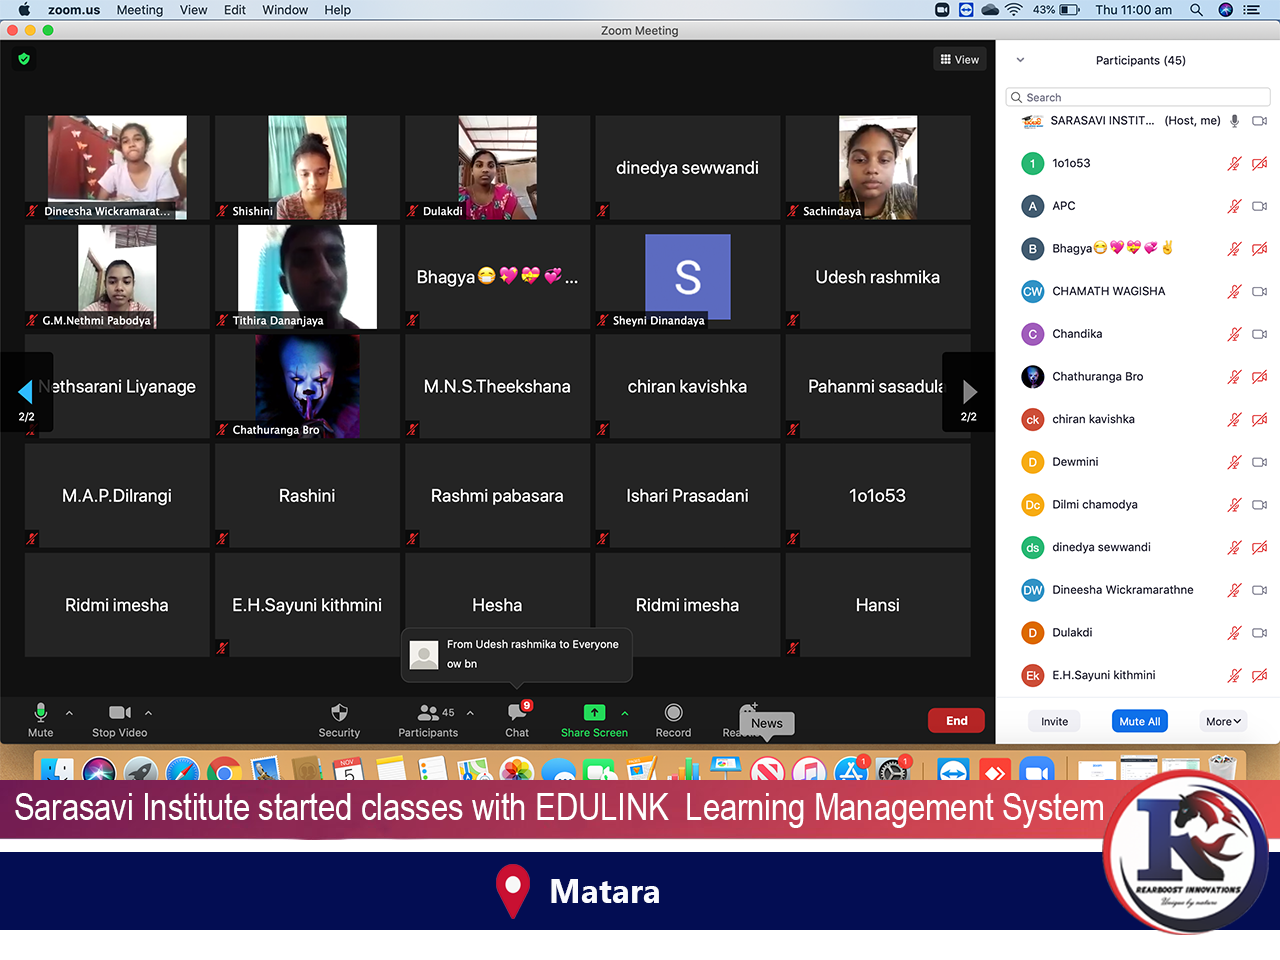Click the green Share Screen icon
1280x960 pixels.
594,712
